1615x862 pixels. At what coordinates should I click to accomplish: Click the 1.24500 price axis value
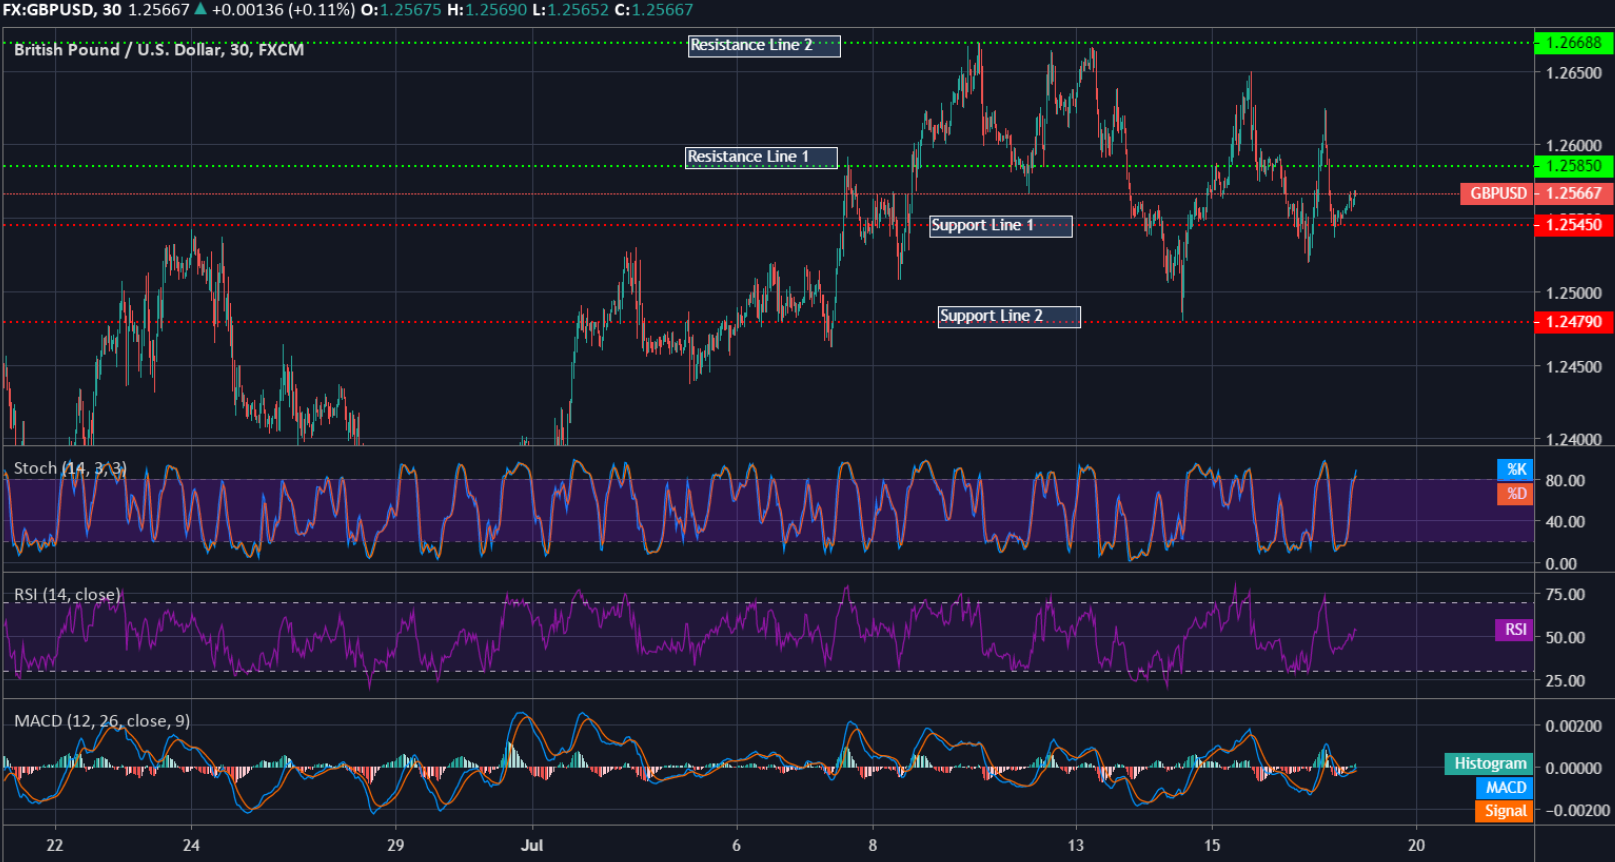tap(1573, 367)
